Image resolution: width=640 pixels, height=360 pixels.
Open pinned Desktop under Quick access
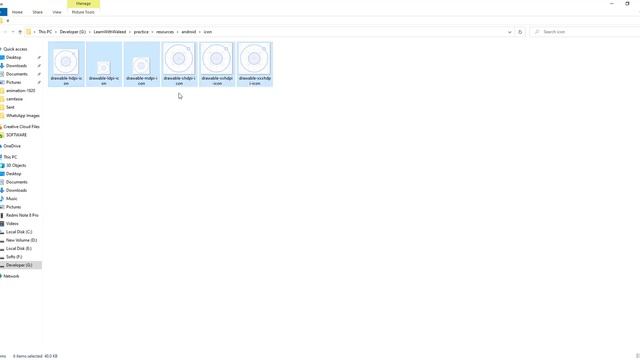pos(13,58)
